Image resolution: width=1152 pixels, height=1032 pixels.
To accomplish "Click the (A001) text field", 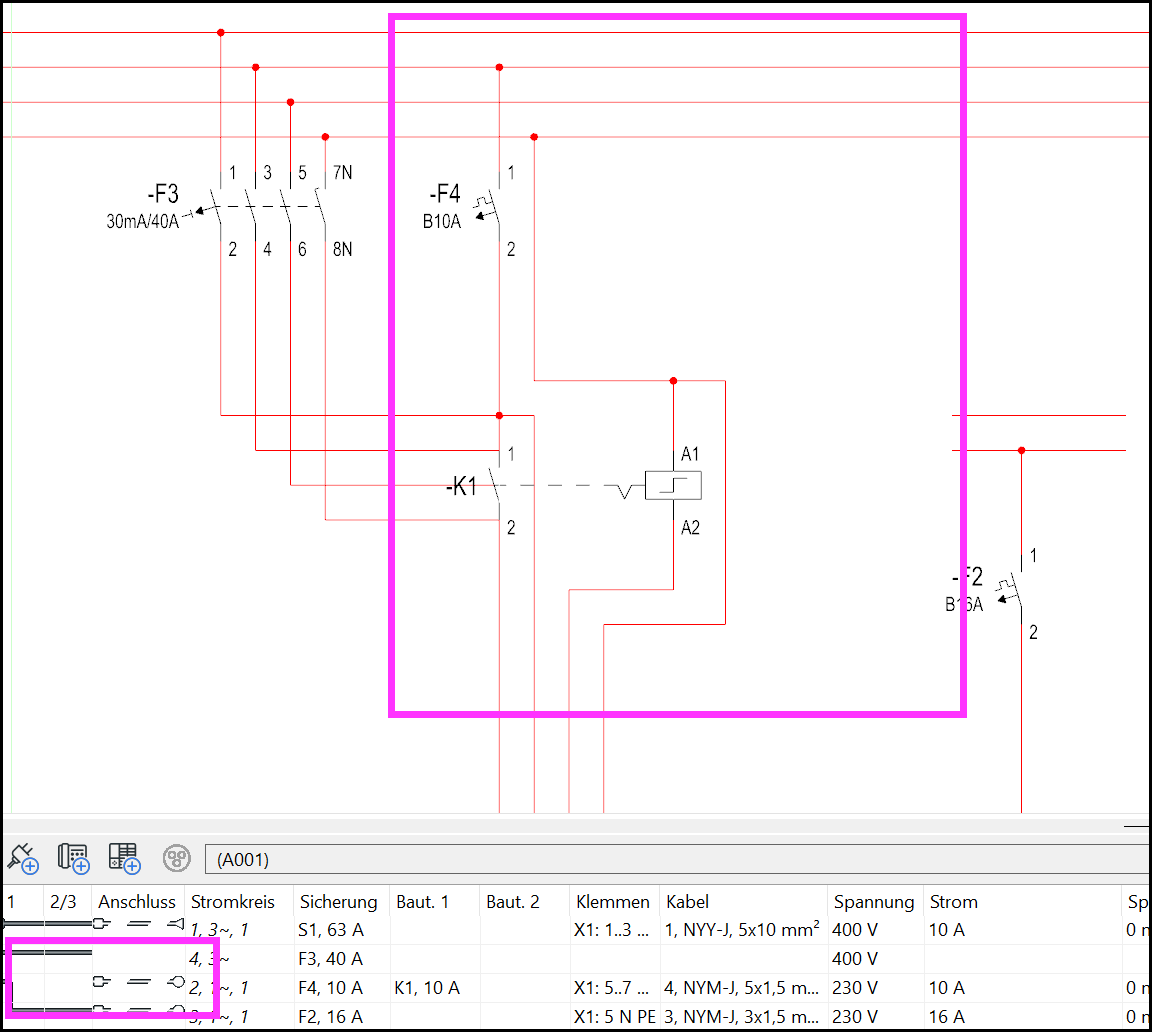I will (x=677, y=859).
